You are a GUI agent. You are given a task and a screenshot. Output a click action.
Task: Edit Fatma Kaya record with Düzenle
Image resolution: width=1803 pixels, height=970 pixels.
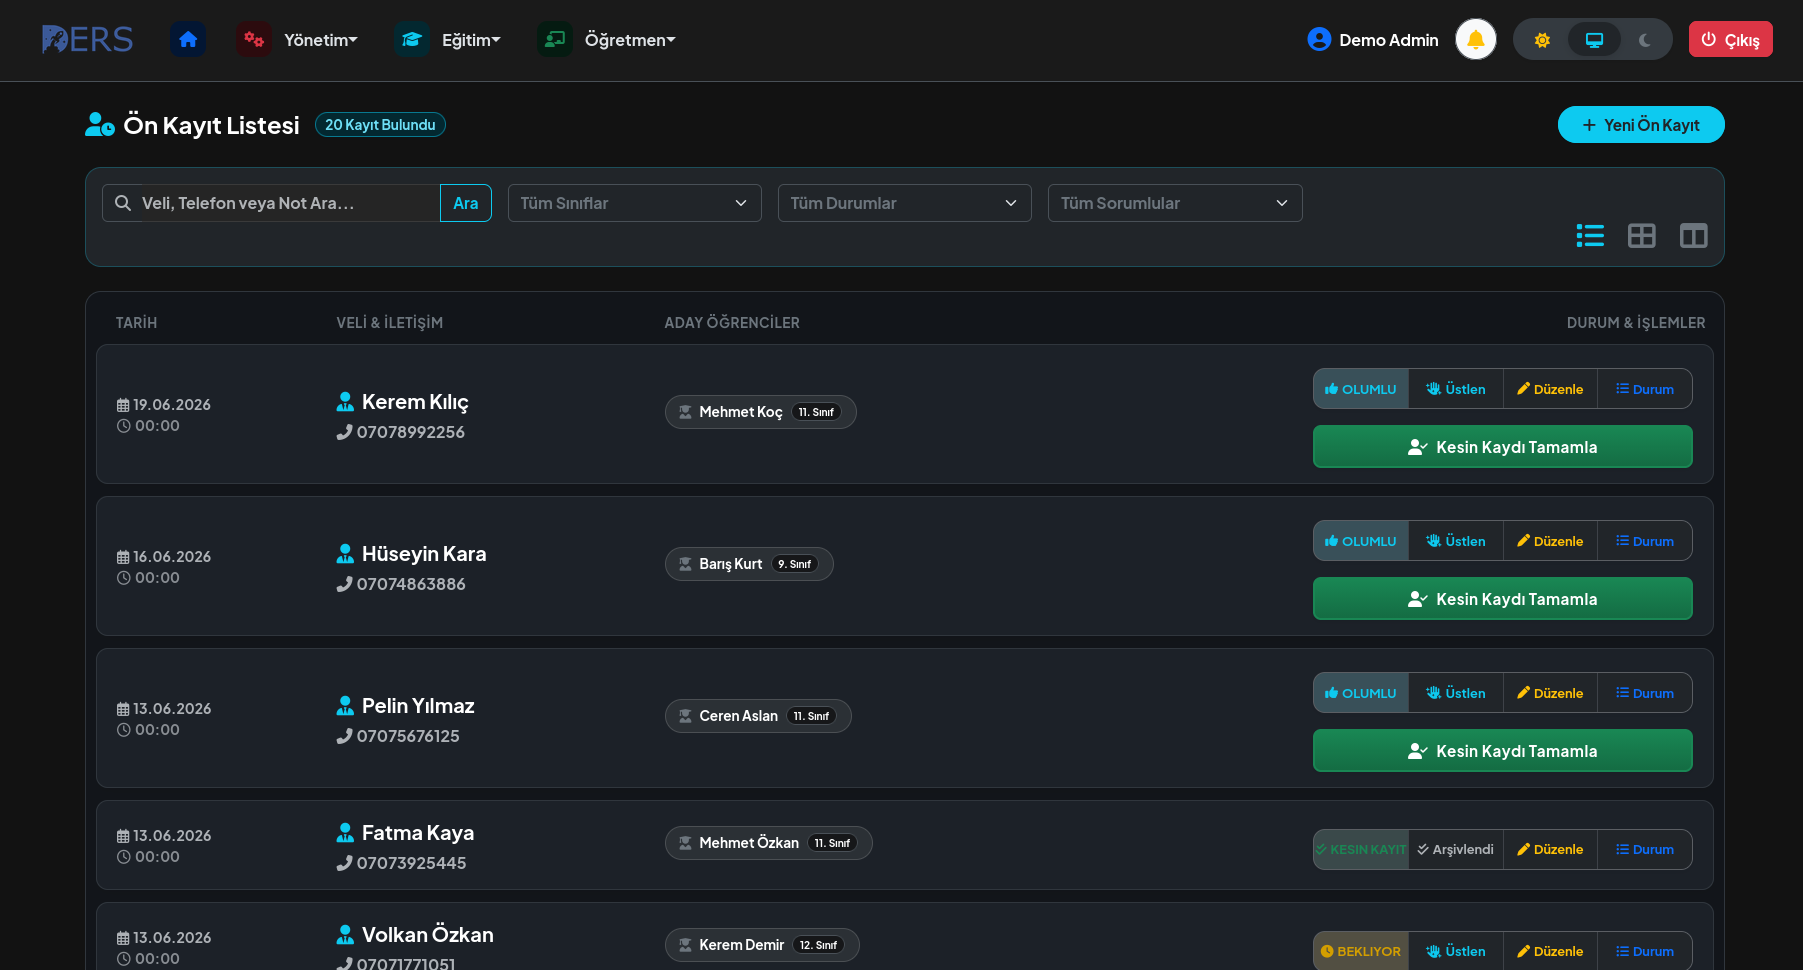point(1550,849)
